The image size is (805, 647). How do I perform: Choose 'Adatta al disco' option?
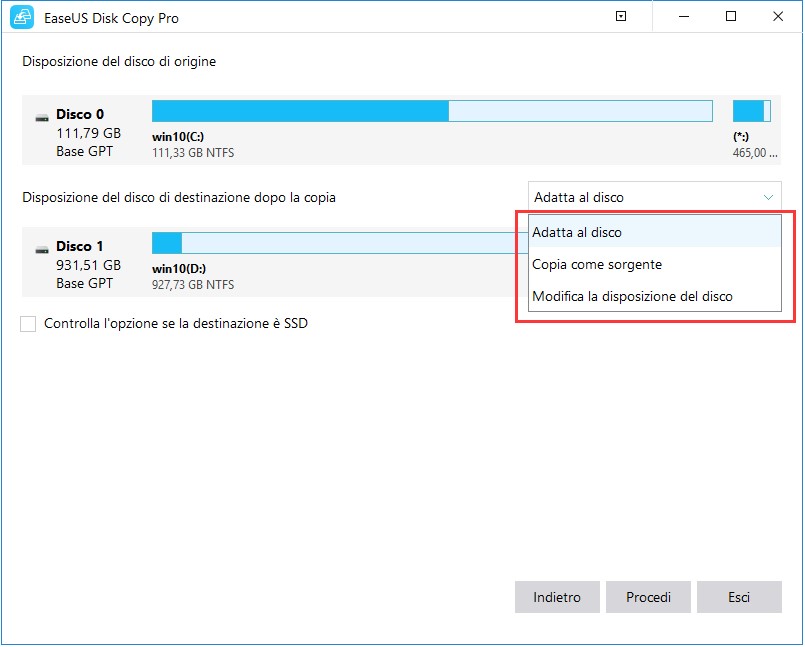(655, 232)
